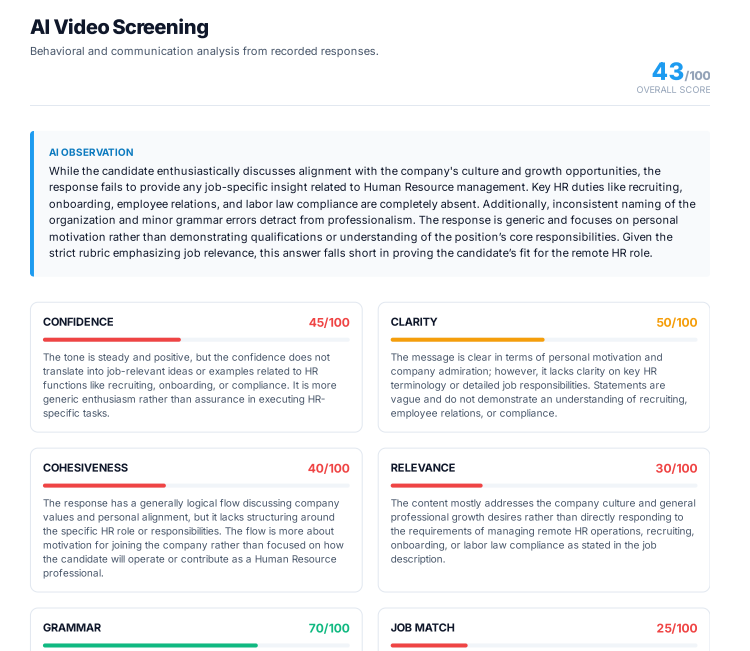
Task: Select the CONFIDENCE card heading
Action: pos(78,322)
